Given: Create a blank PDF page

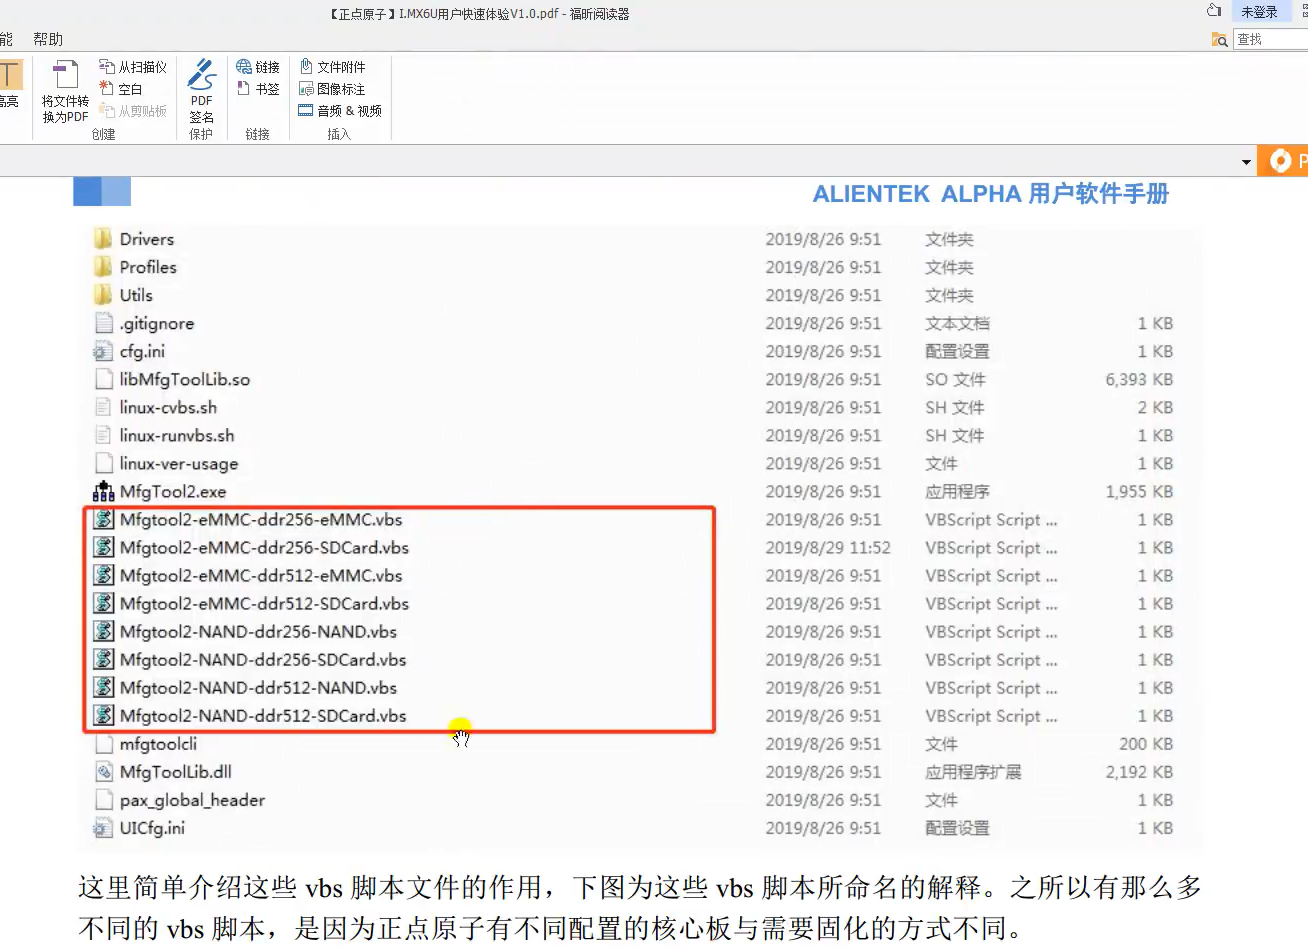Looking at the screenshot, I should point(121,89).
